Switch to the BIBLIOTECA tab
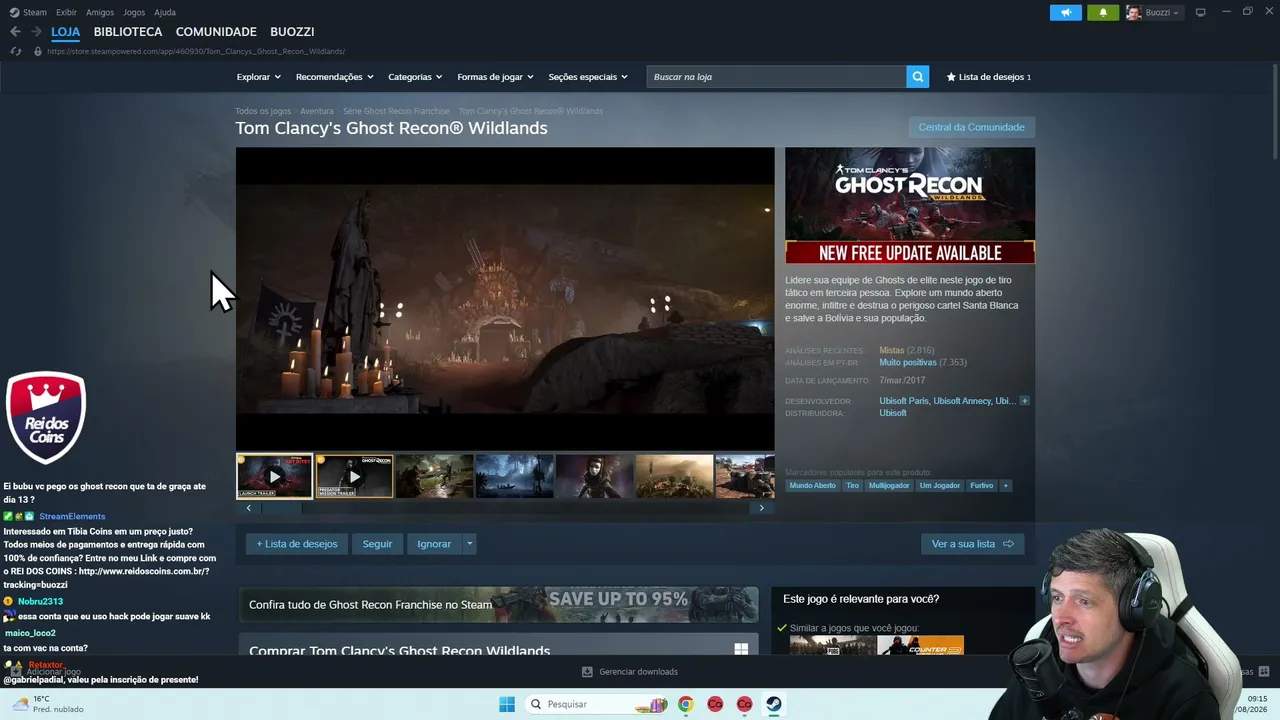 (128, 32)
